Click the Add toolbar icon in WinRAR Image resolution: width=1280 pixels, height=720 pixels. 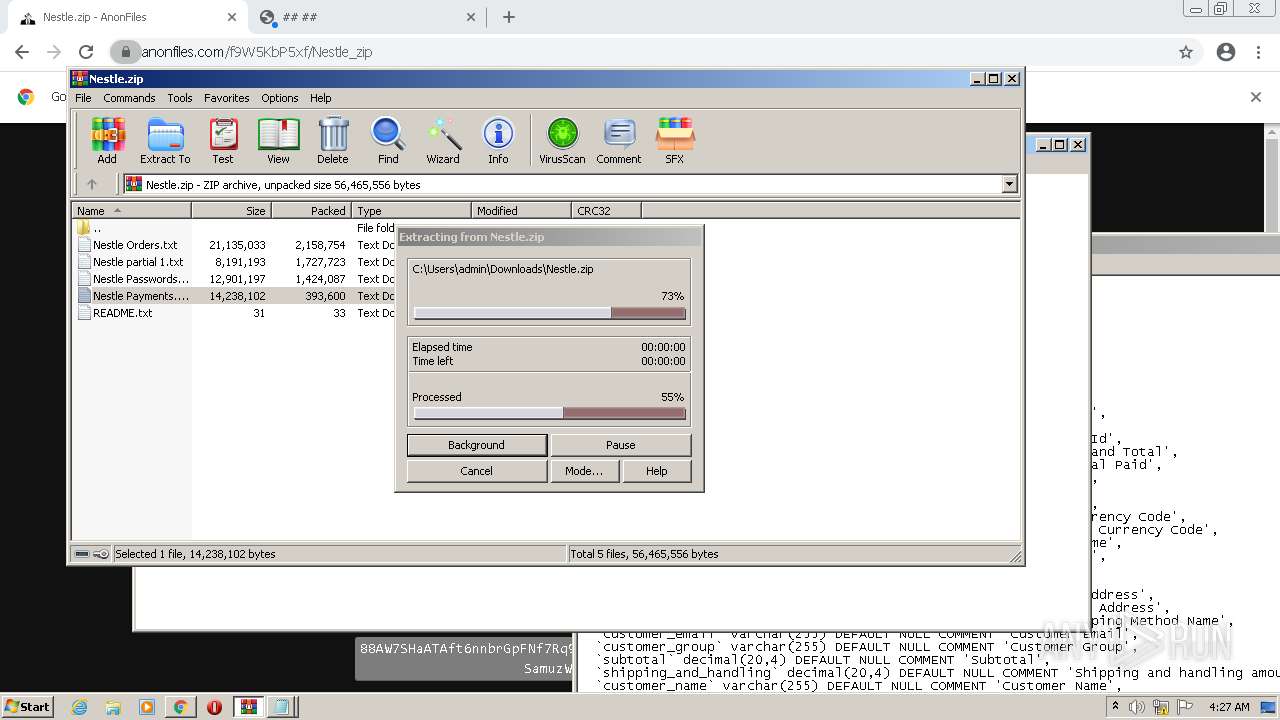[107, 140]
